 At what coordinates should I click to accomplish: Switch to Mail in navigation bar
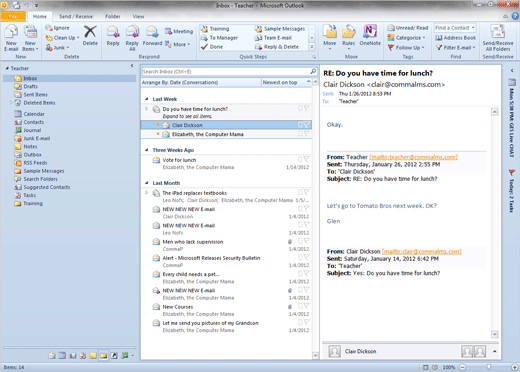(x=52, y=356)
